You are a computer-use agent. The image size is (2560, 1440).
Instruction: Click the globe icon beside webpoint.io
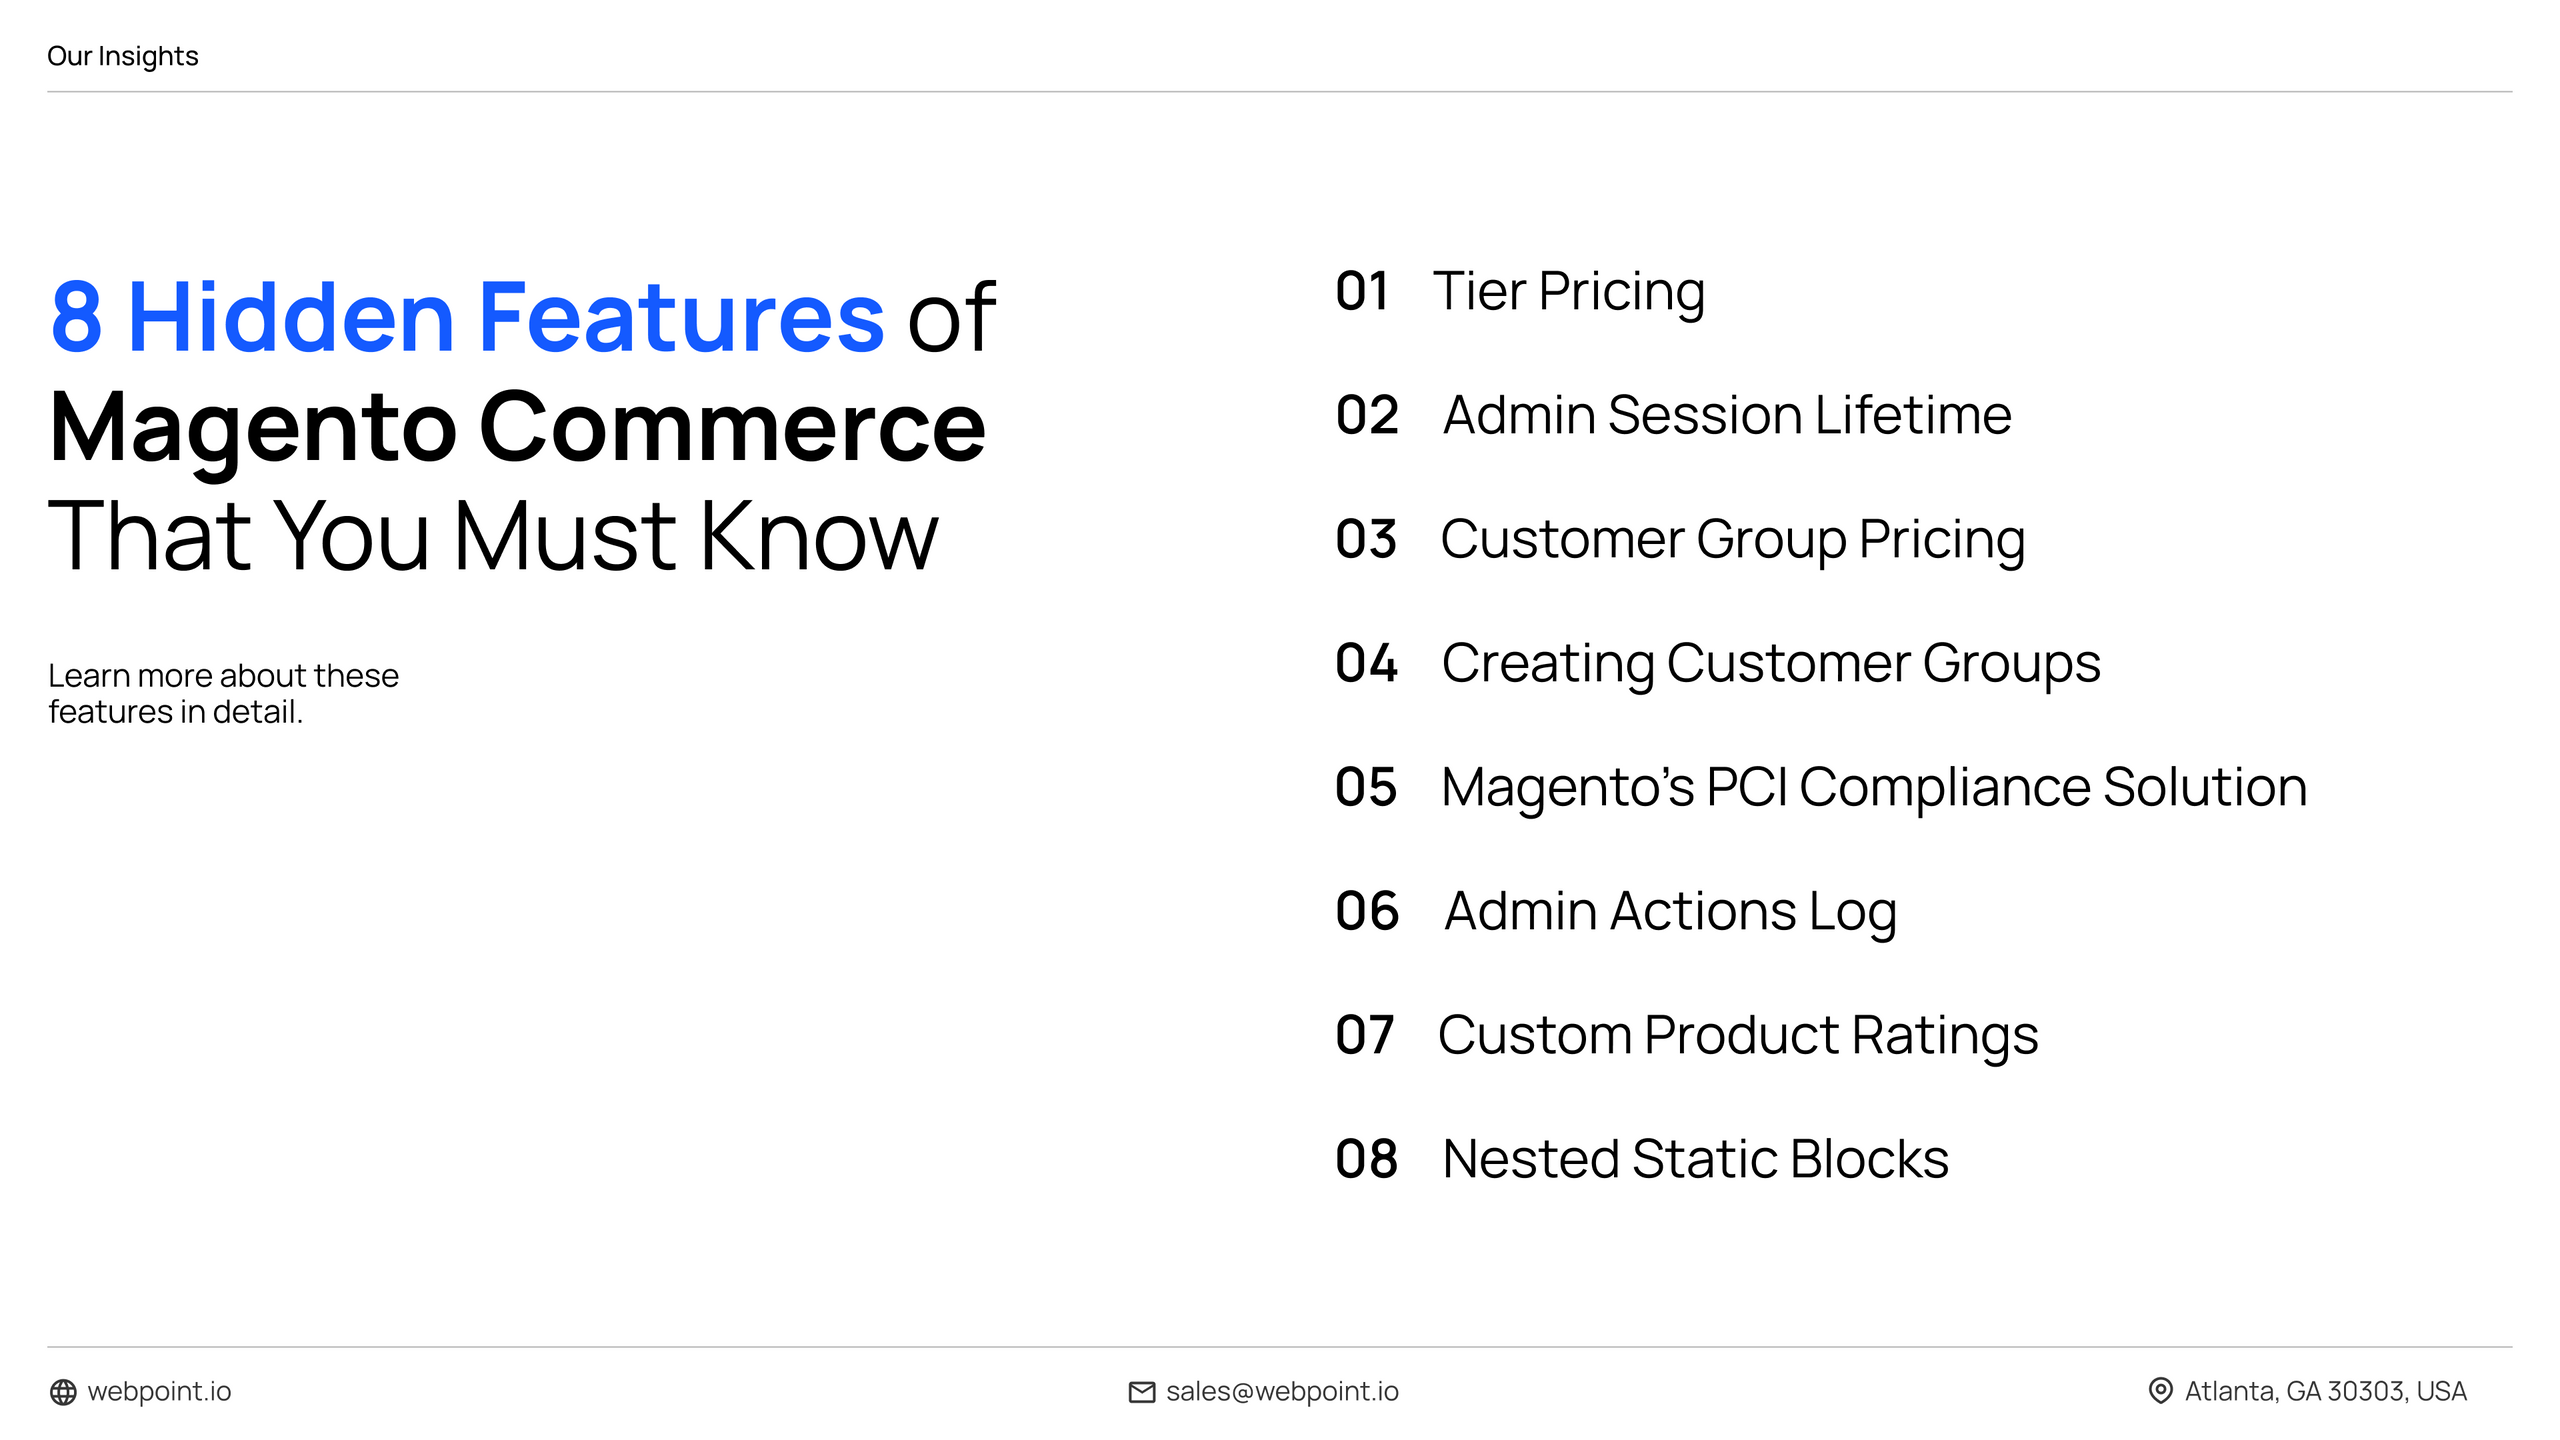(x=63, y=1392)
